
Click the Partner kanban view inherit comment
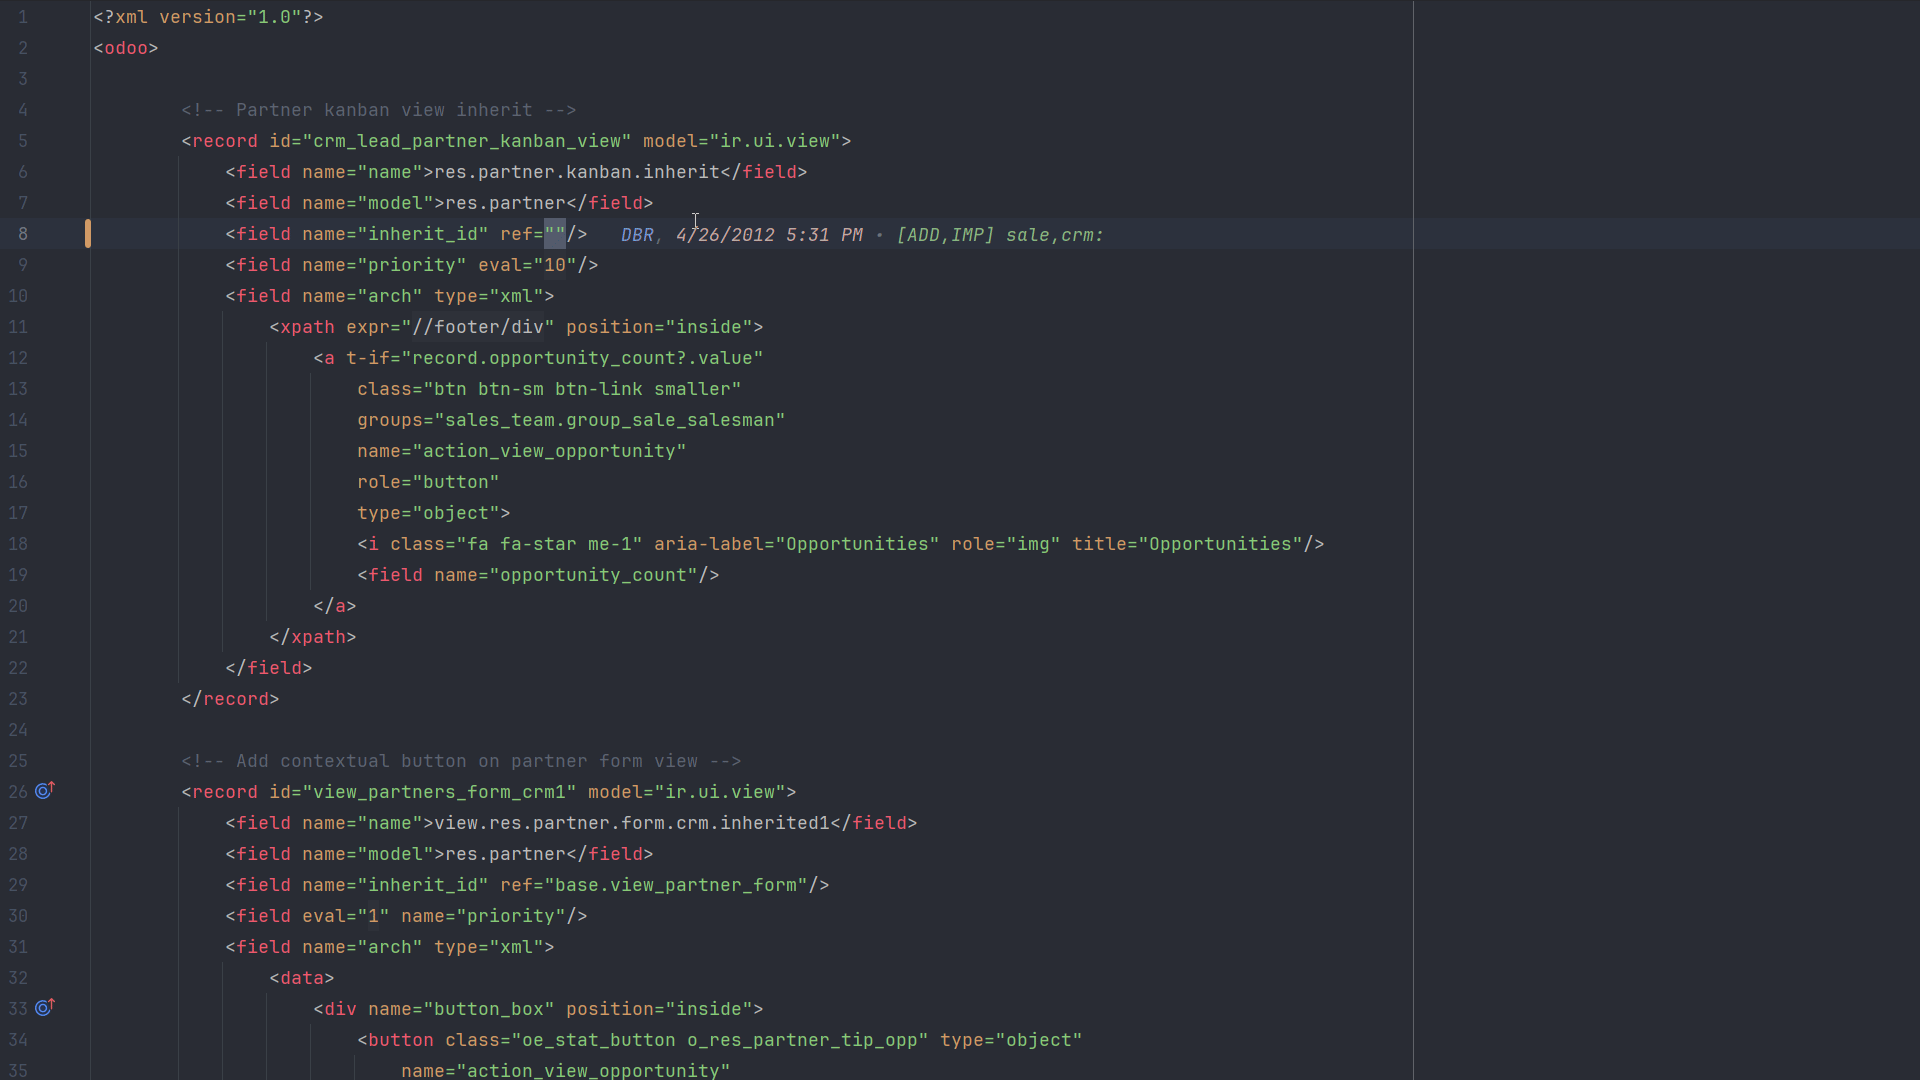click(x=379, y=110)
